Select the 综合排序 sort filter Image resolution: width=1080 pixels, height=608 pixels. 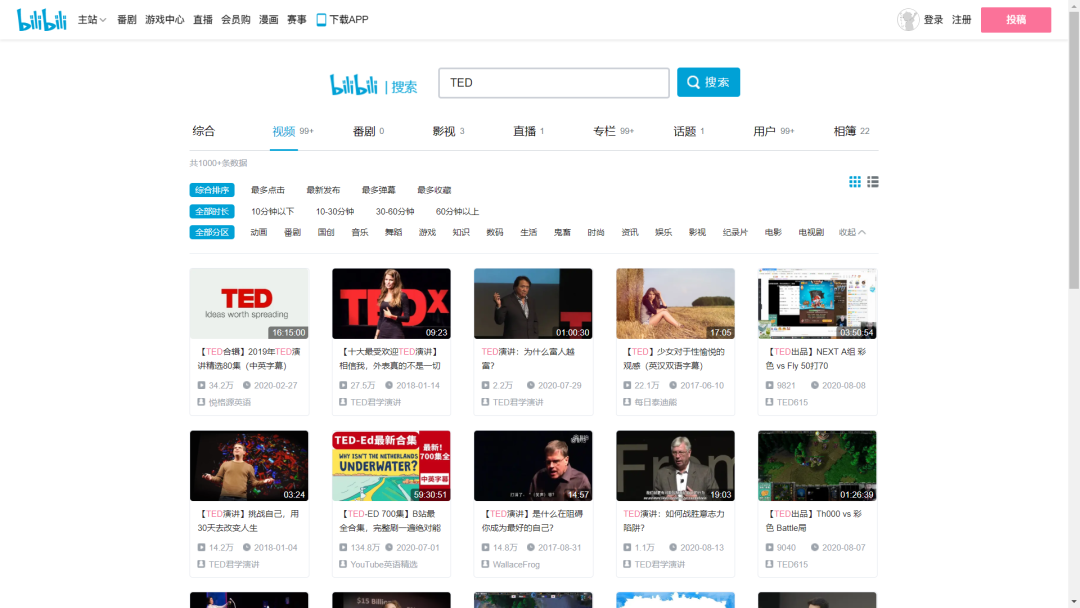pyautogui.click(x=211, y=190)
